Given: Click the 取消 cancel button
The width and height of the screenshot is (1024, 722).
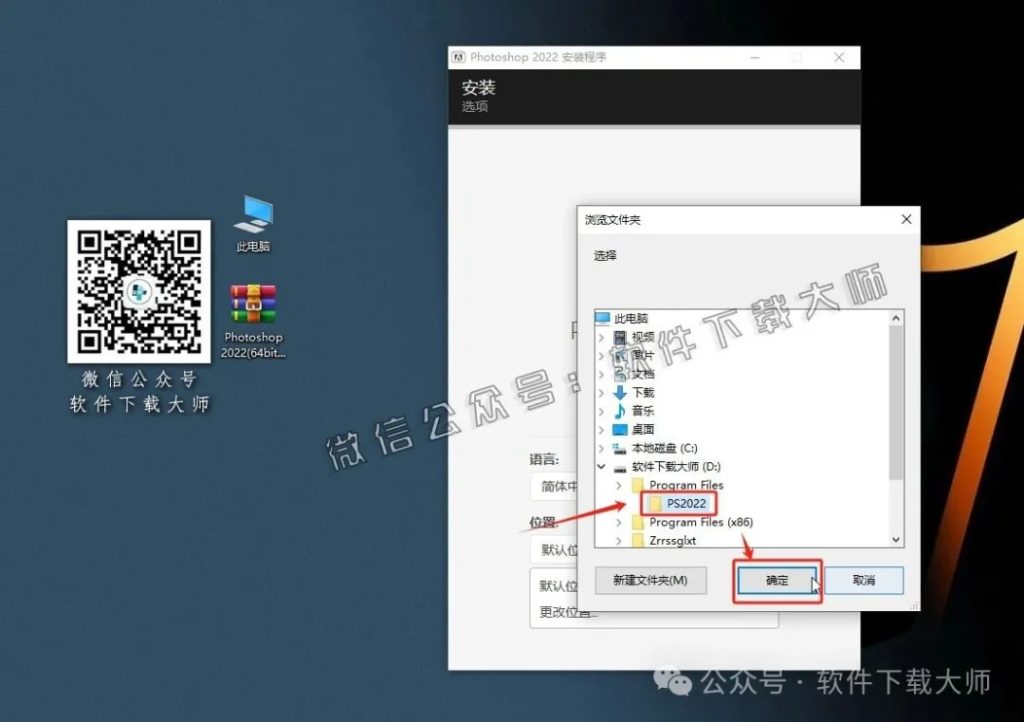Looking at the screenshot, I should (864, 580).
